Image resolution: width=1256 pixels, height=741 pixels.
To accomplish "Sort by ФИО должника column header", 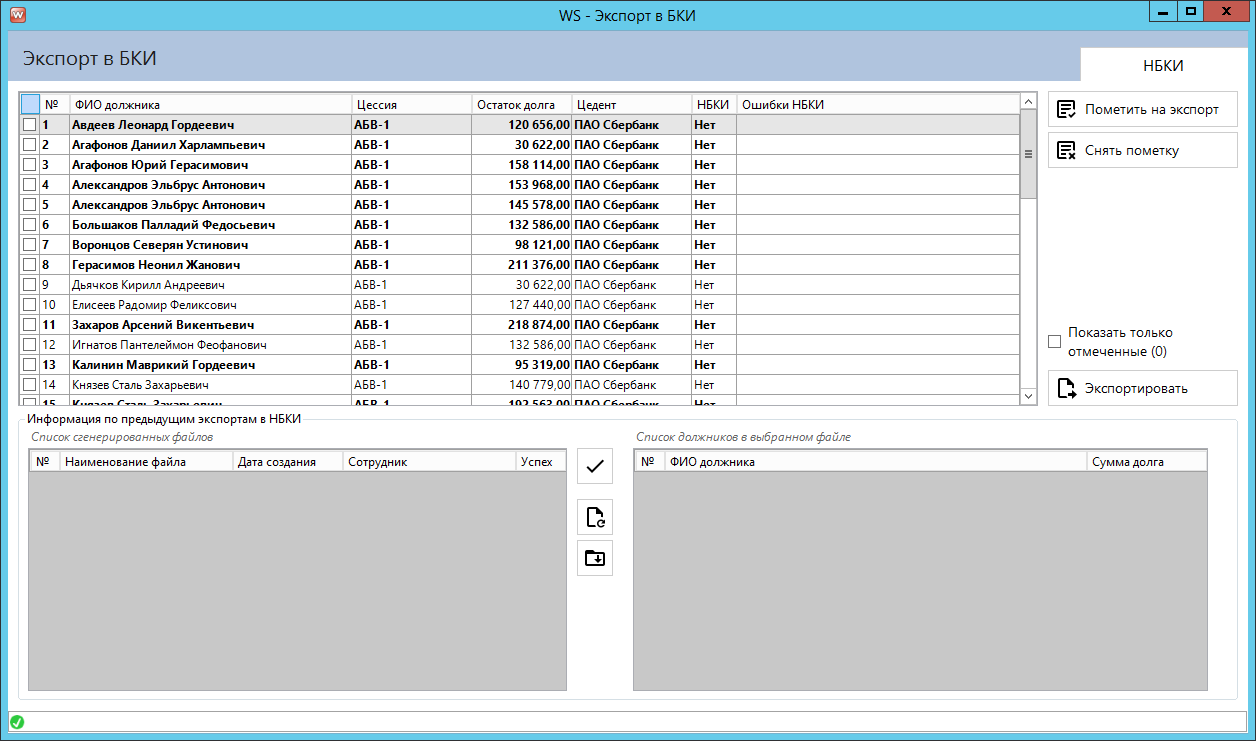I will [x=210, y=104].
